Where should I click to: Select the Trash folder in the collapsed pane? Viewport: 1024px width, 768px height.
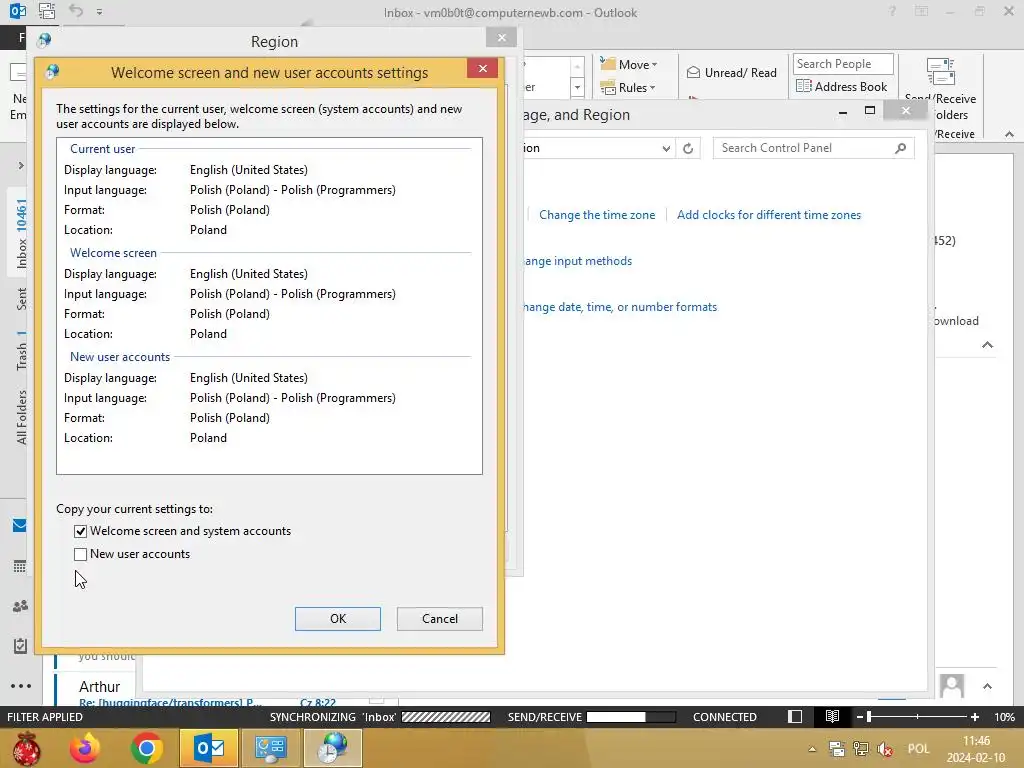point(22,351)
